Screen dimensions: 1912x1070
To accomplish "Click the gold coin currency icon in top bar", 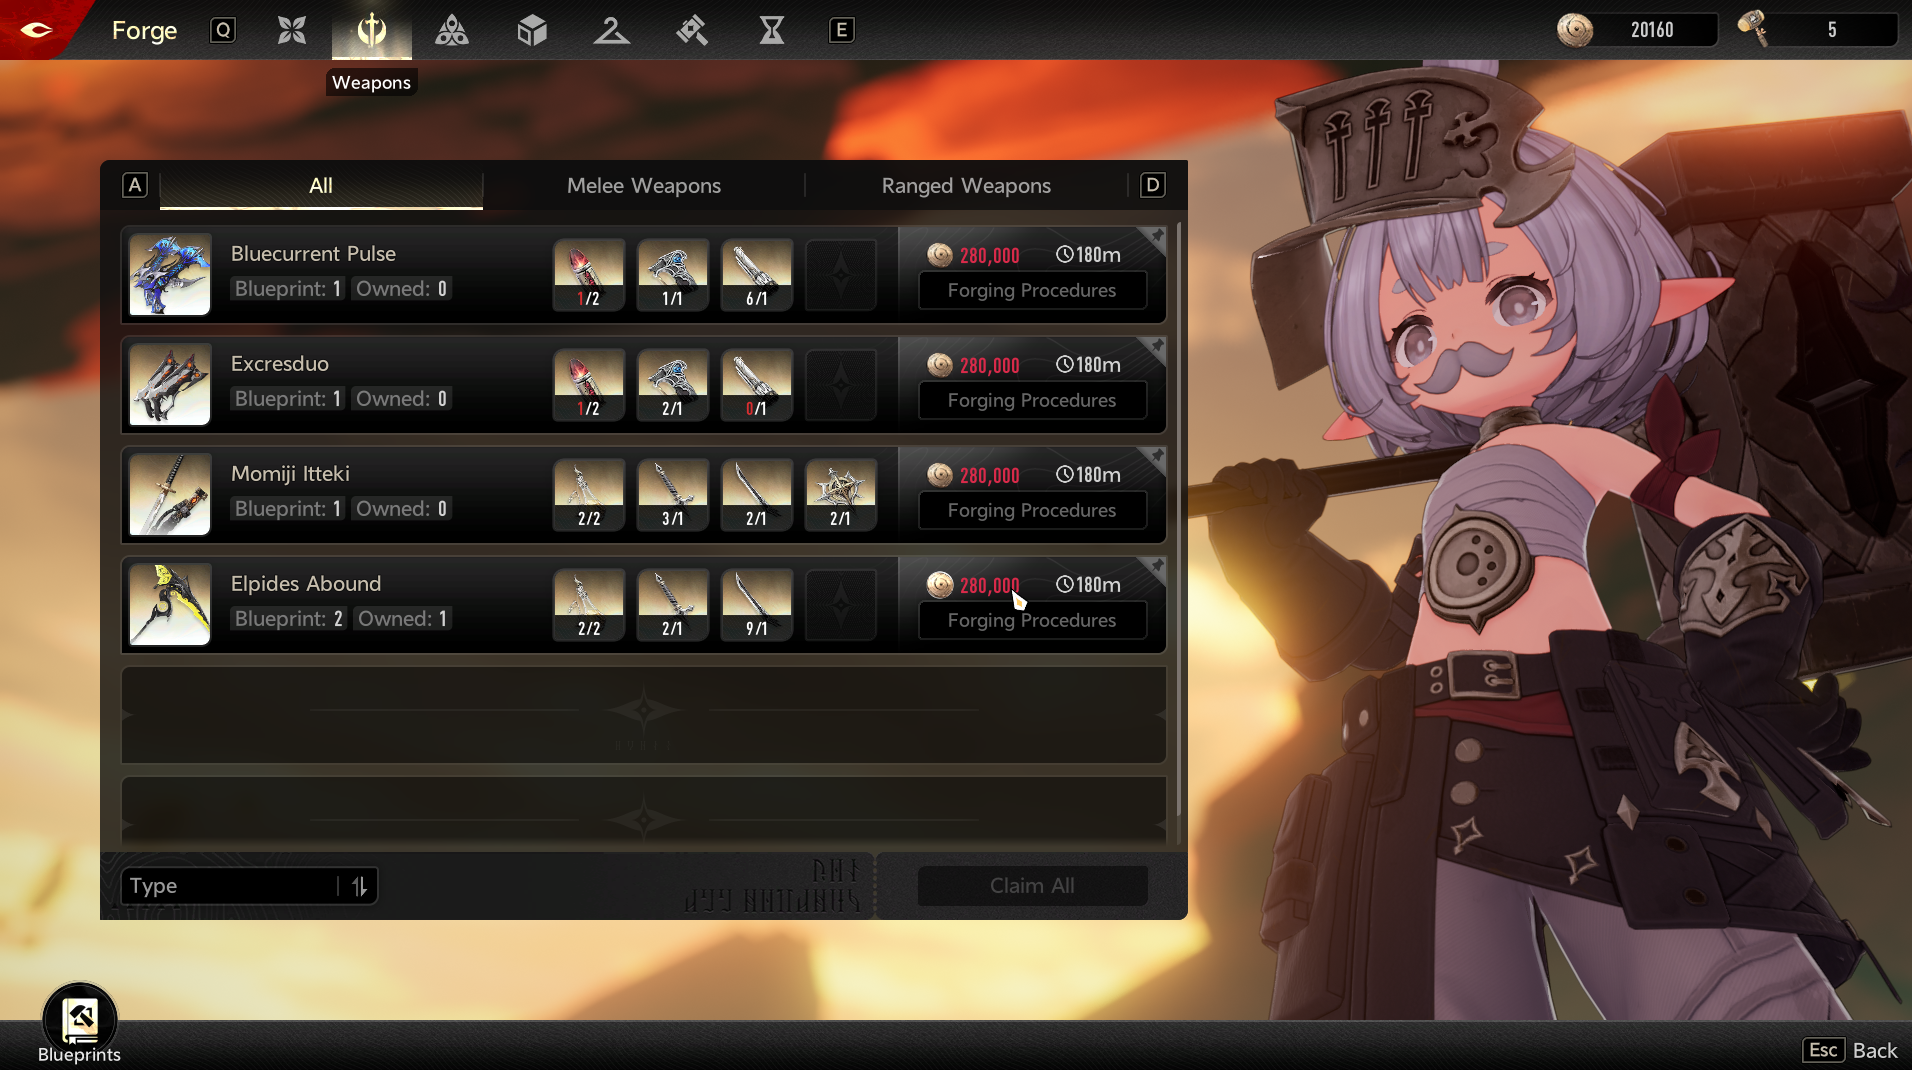I will tap(1575, 30).
